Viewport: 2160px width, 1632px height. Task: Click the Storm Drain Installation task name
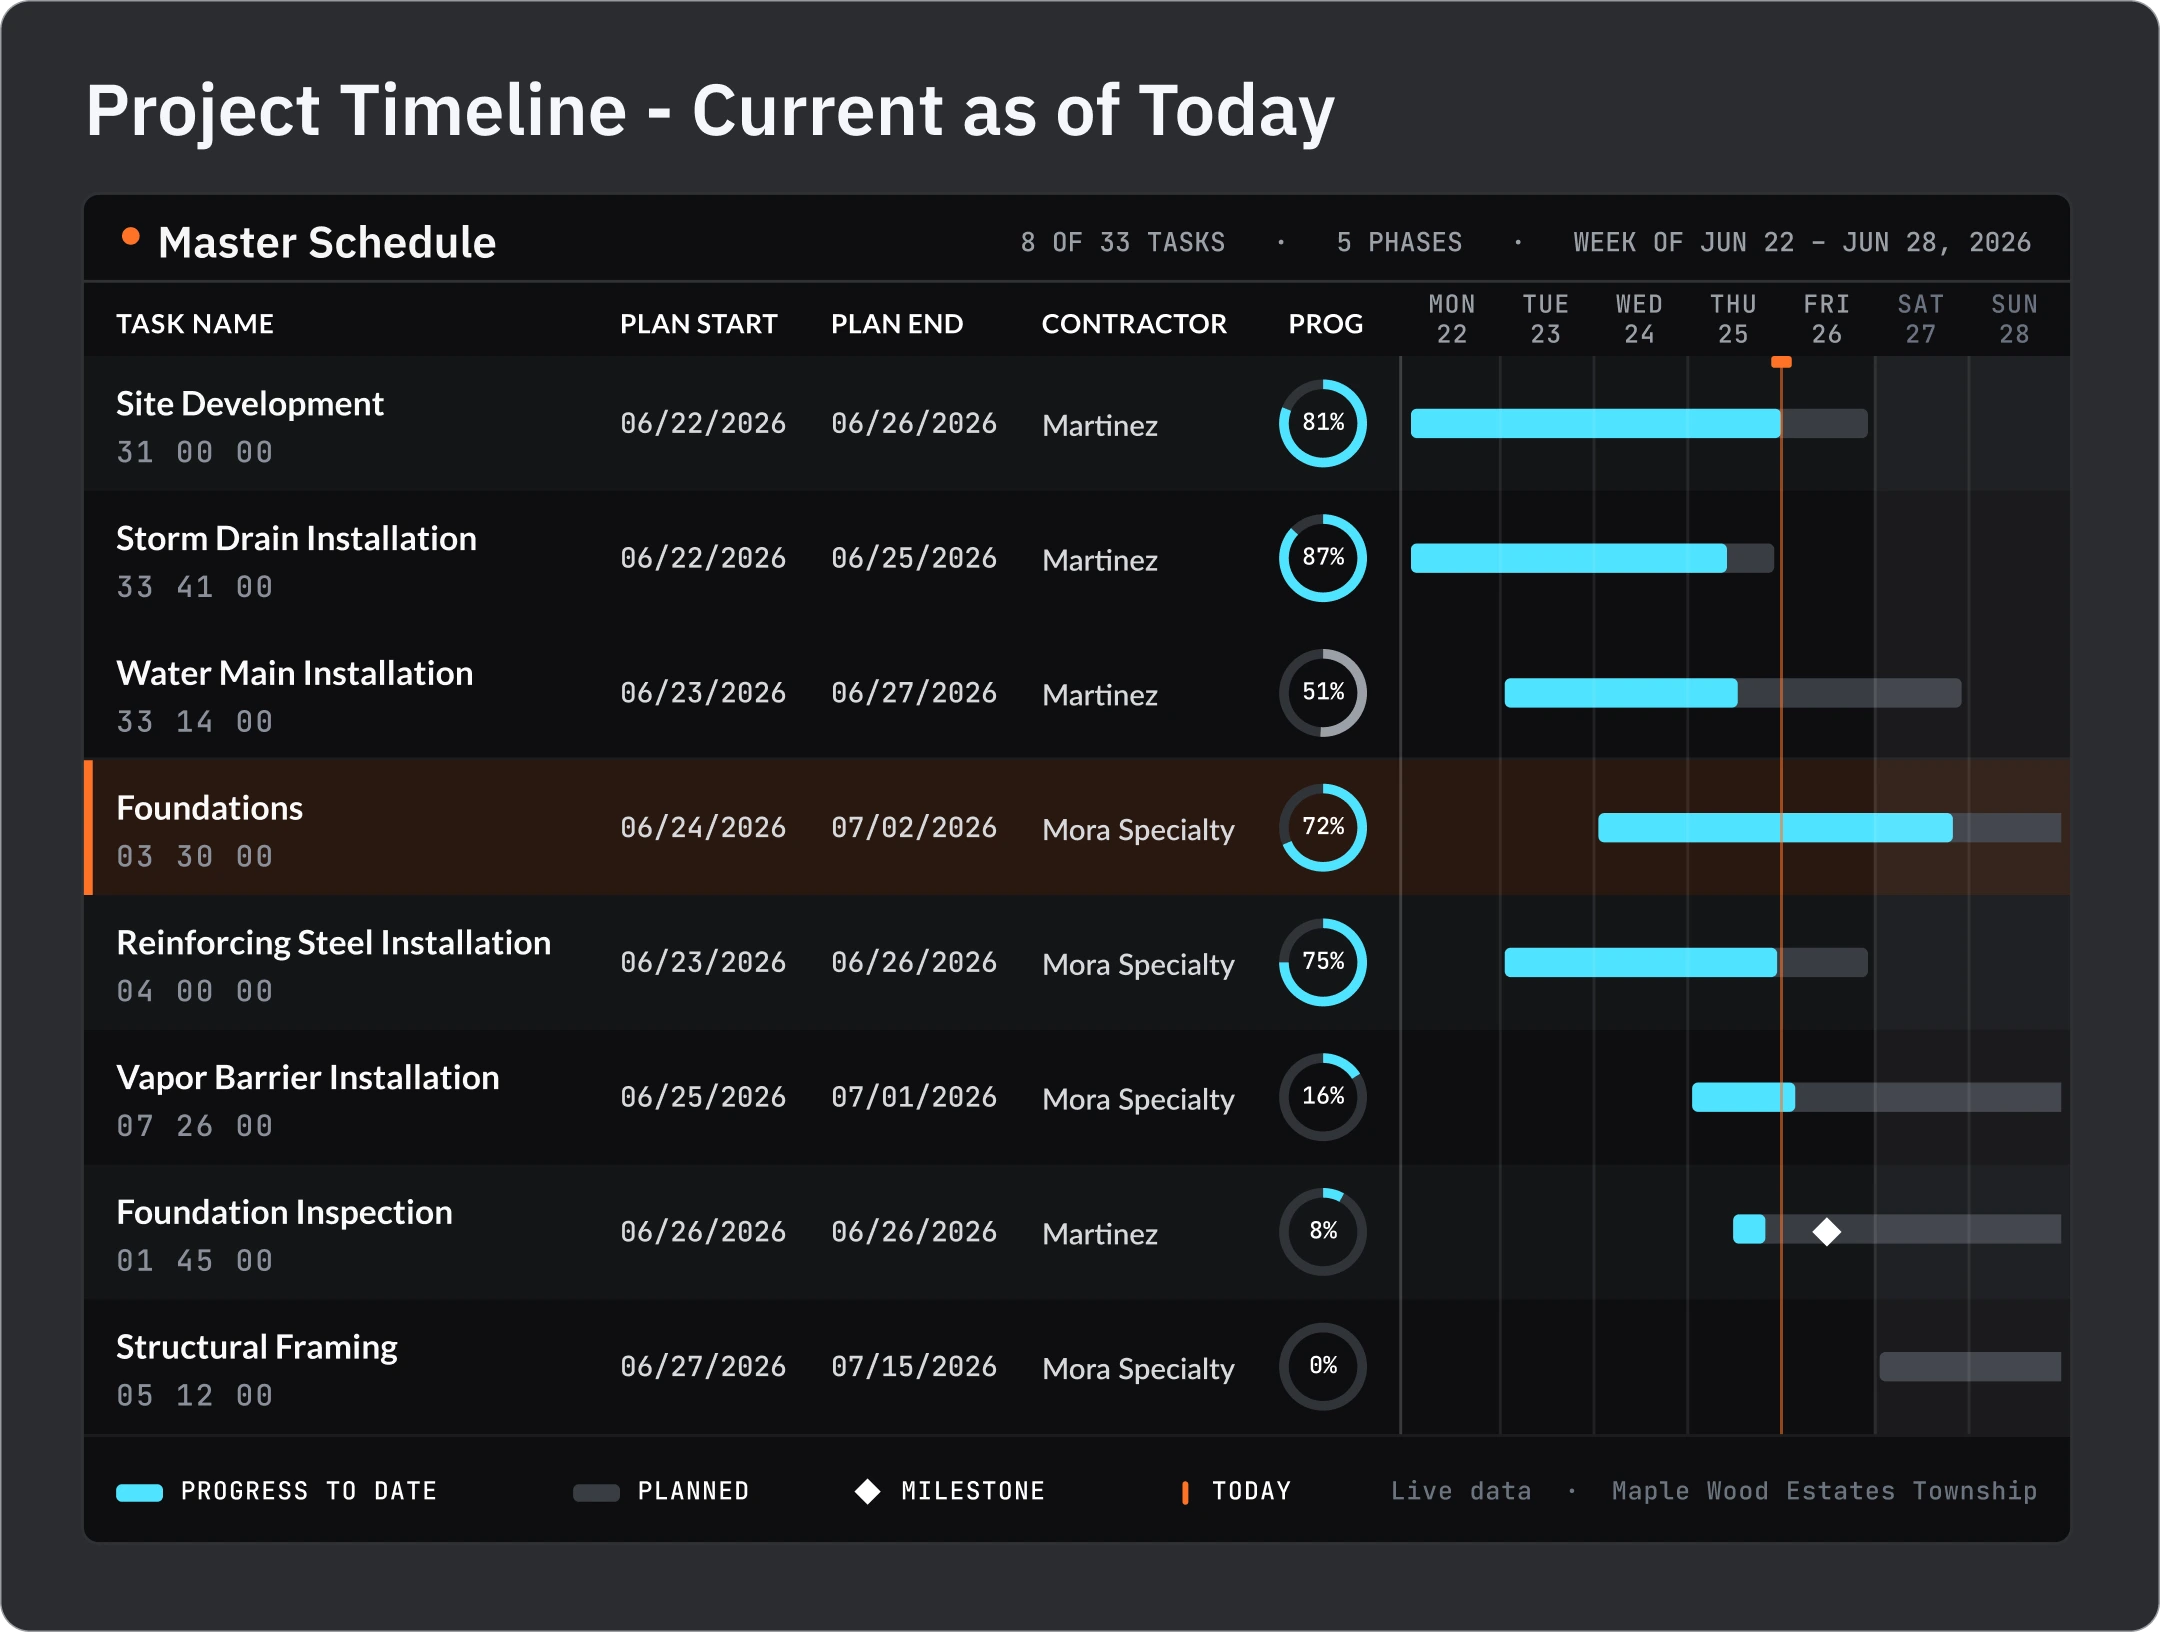coord(296,538)
